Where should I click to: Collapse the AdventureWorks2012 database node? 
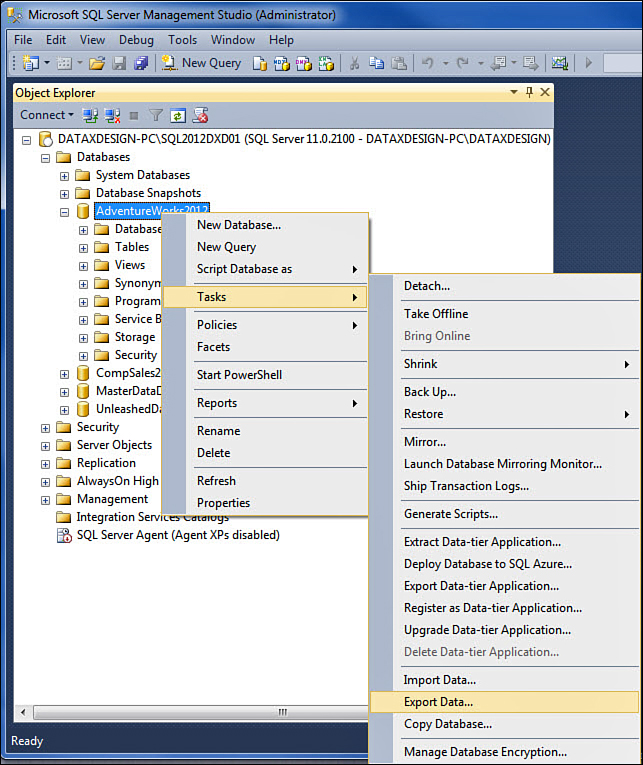65,212
